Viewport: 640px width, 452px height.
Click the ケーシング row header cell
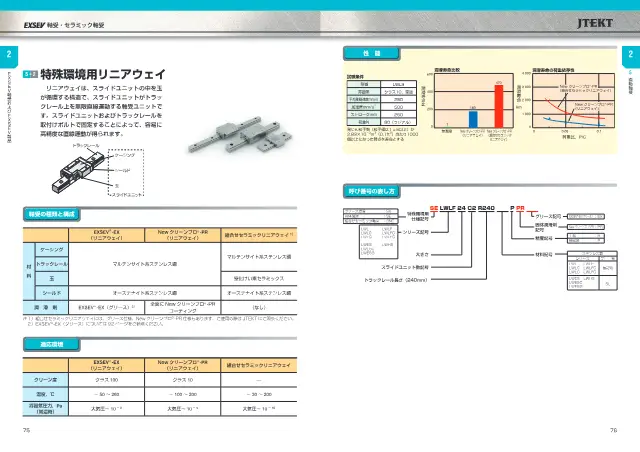click(x=52, y=249)
